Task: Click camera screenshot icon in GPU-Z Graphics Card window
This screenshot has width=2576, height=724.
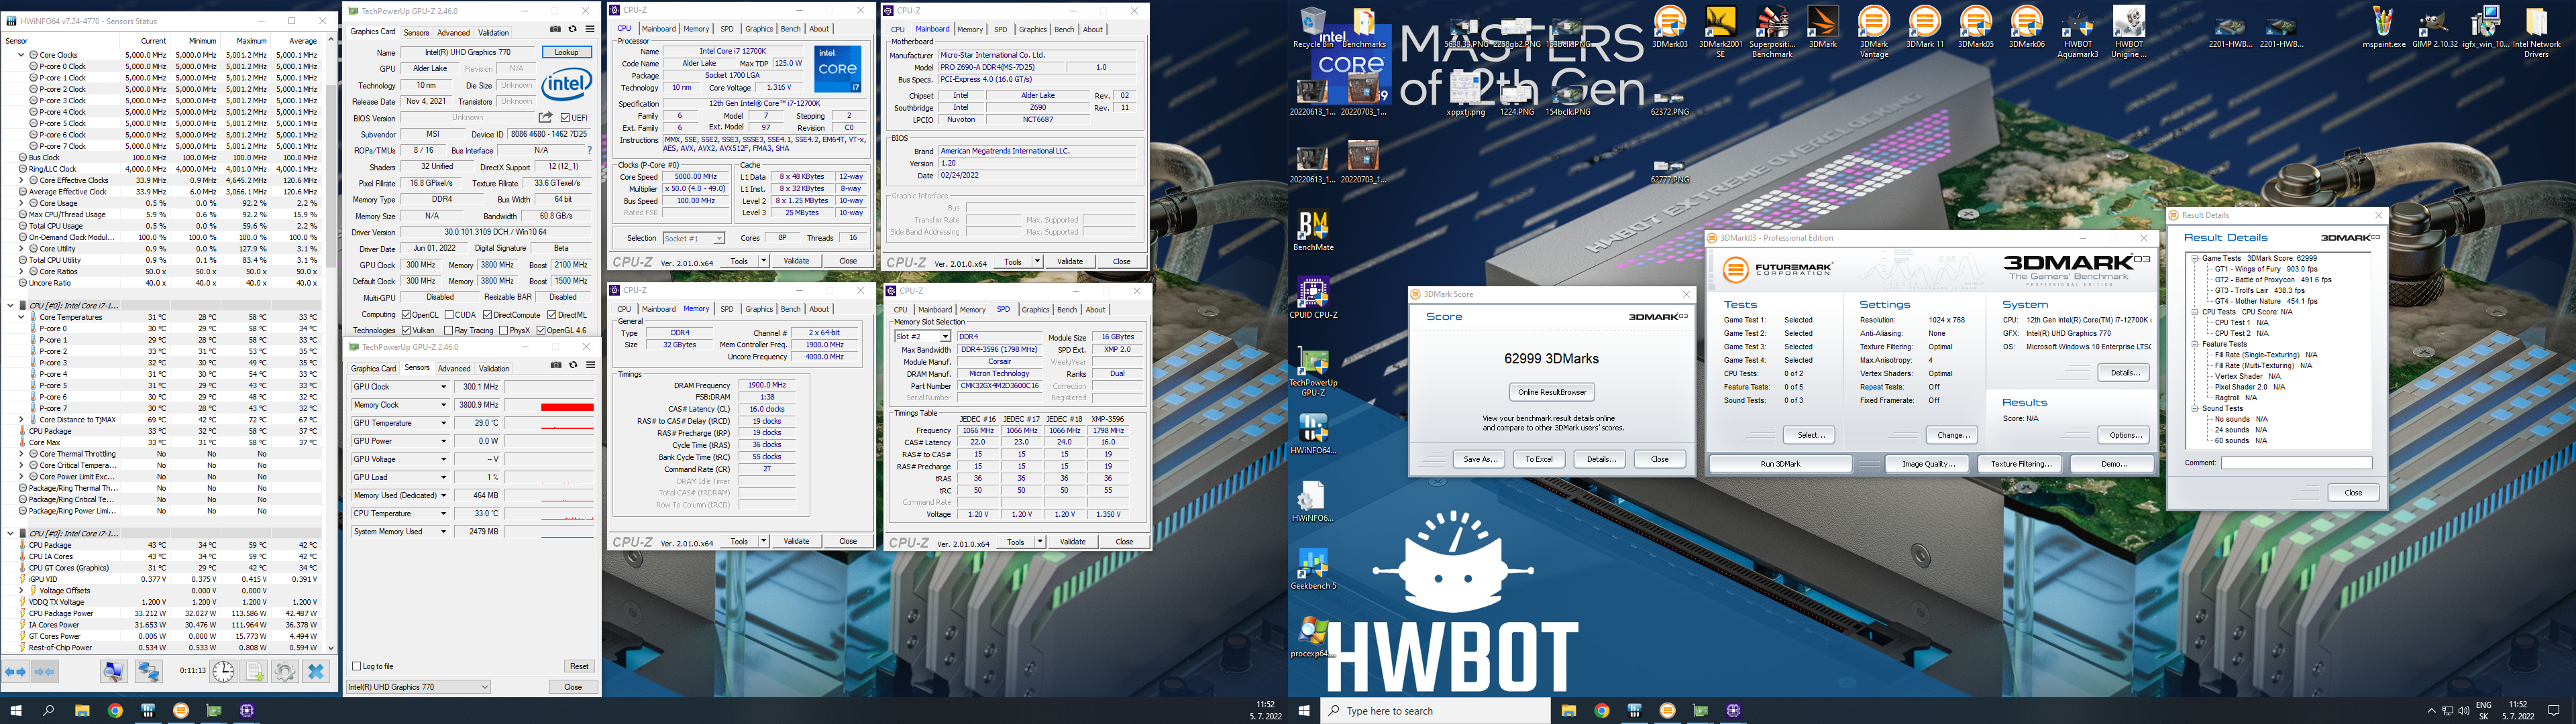Action: (x=556, y=29)
